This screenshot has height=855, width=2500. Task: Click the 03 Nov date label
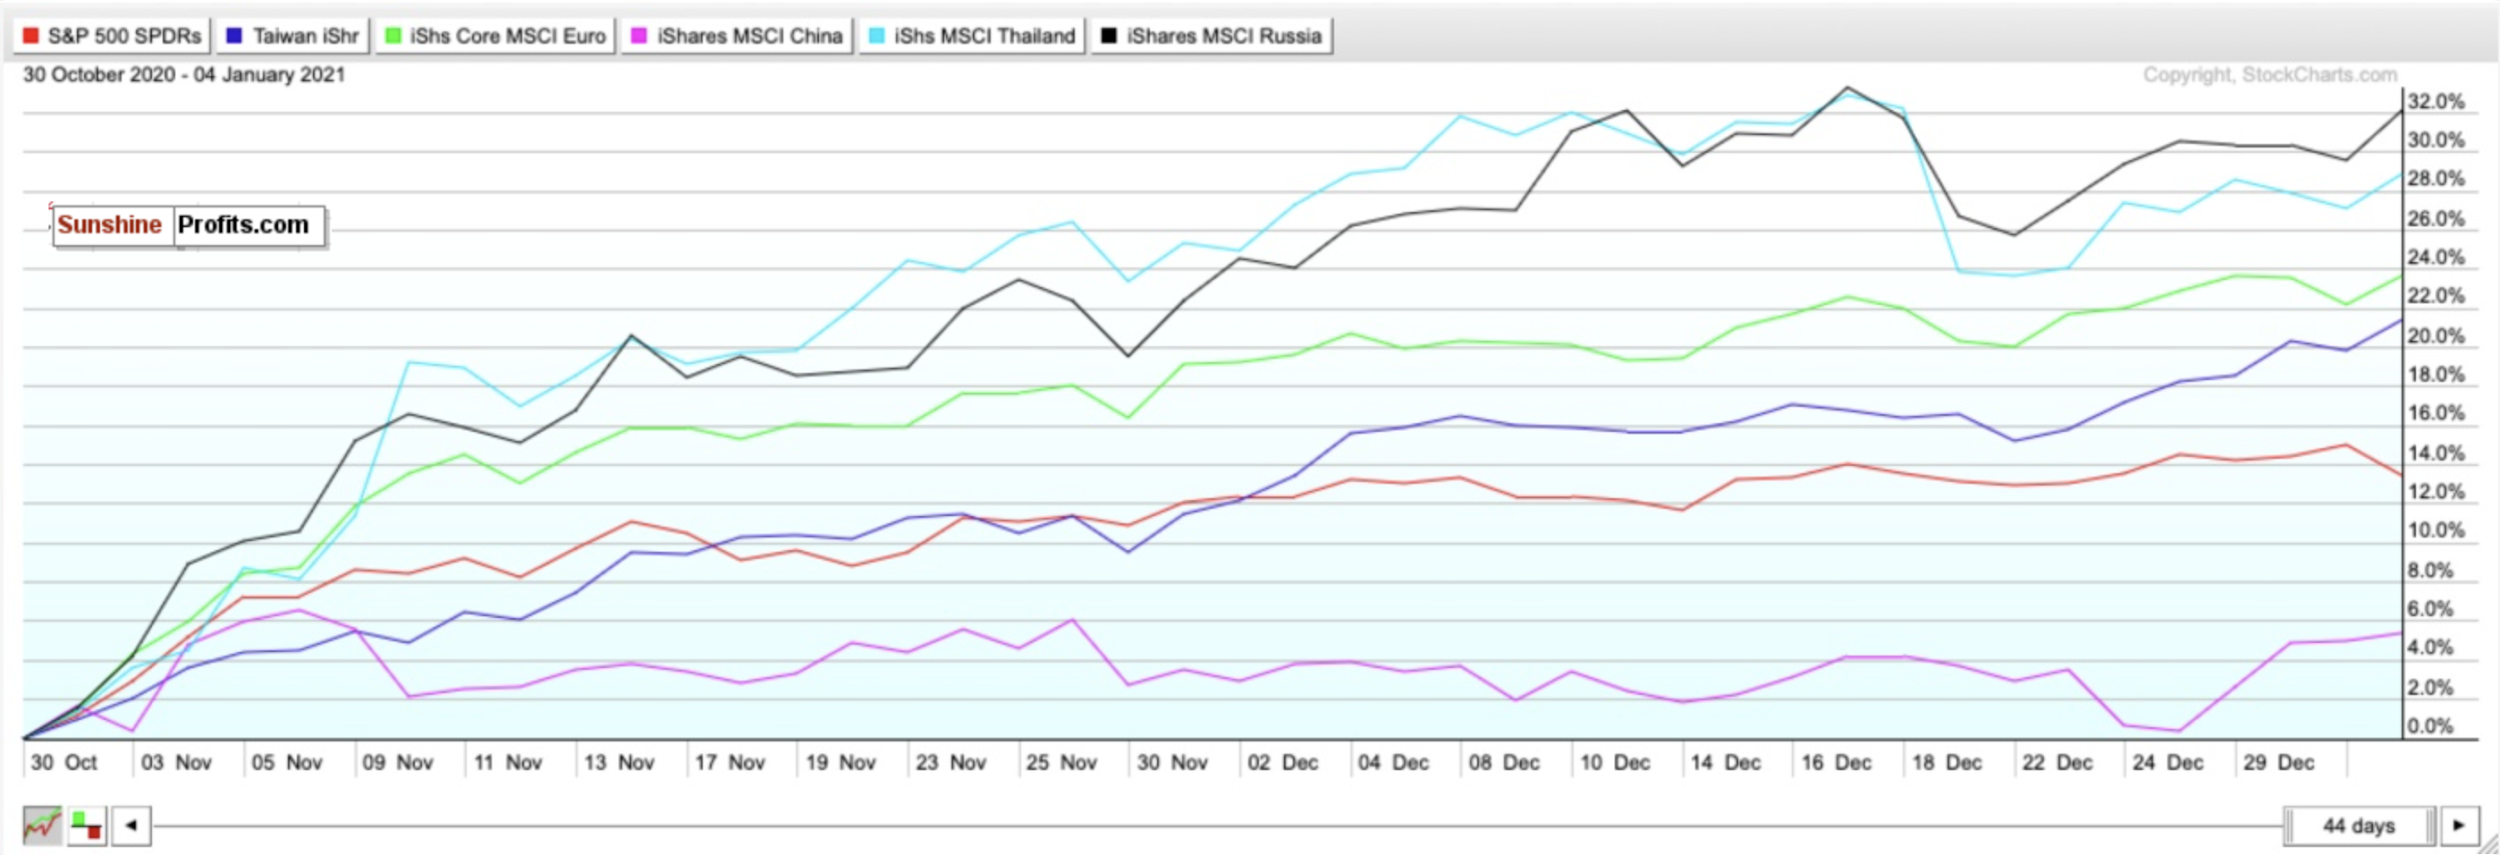176,763
